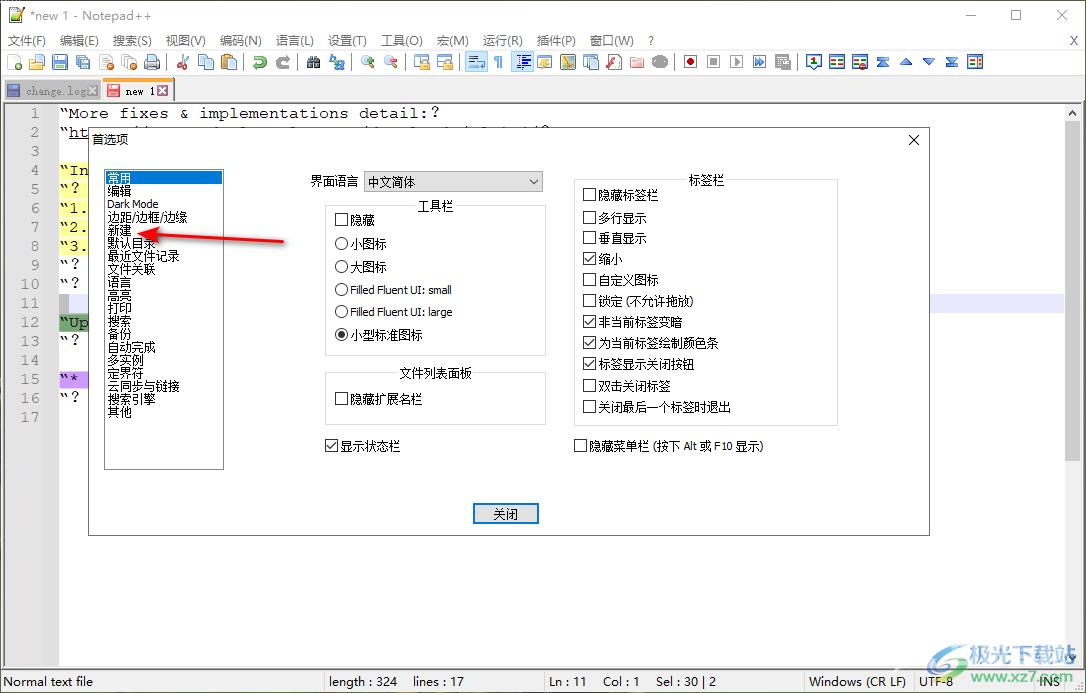Select 自动完成 in preferences list
1086x693 pixels.
tap(132, 347)
